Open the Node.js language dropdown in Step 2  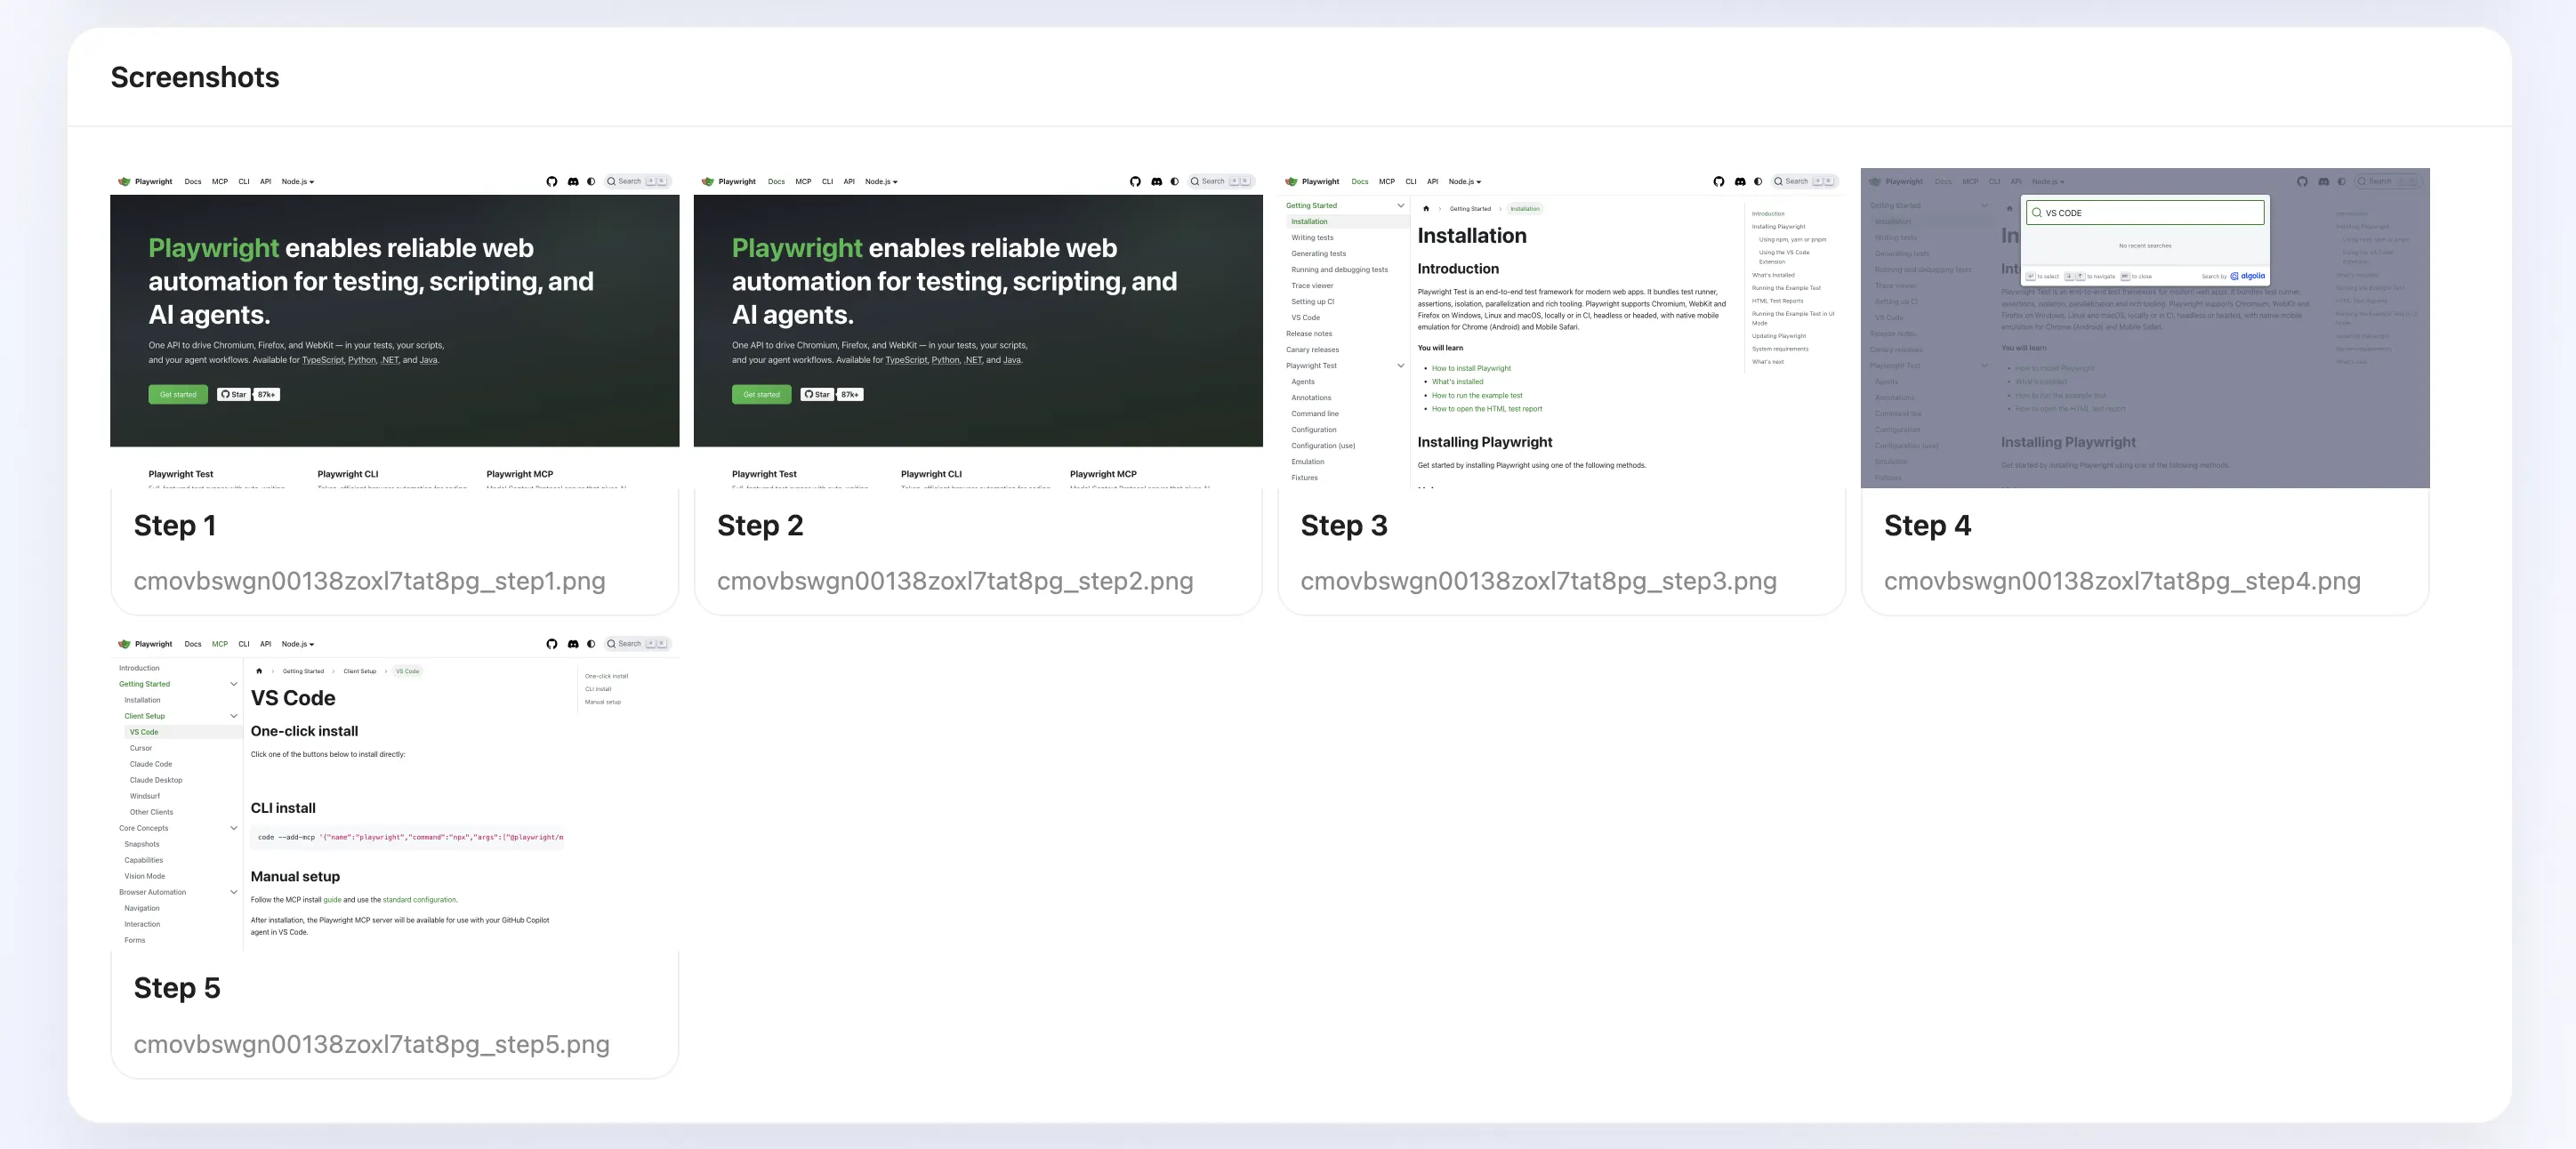tap(882, 182)
